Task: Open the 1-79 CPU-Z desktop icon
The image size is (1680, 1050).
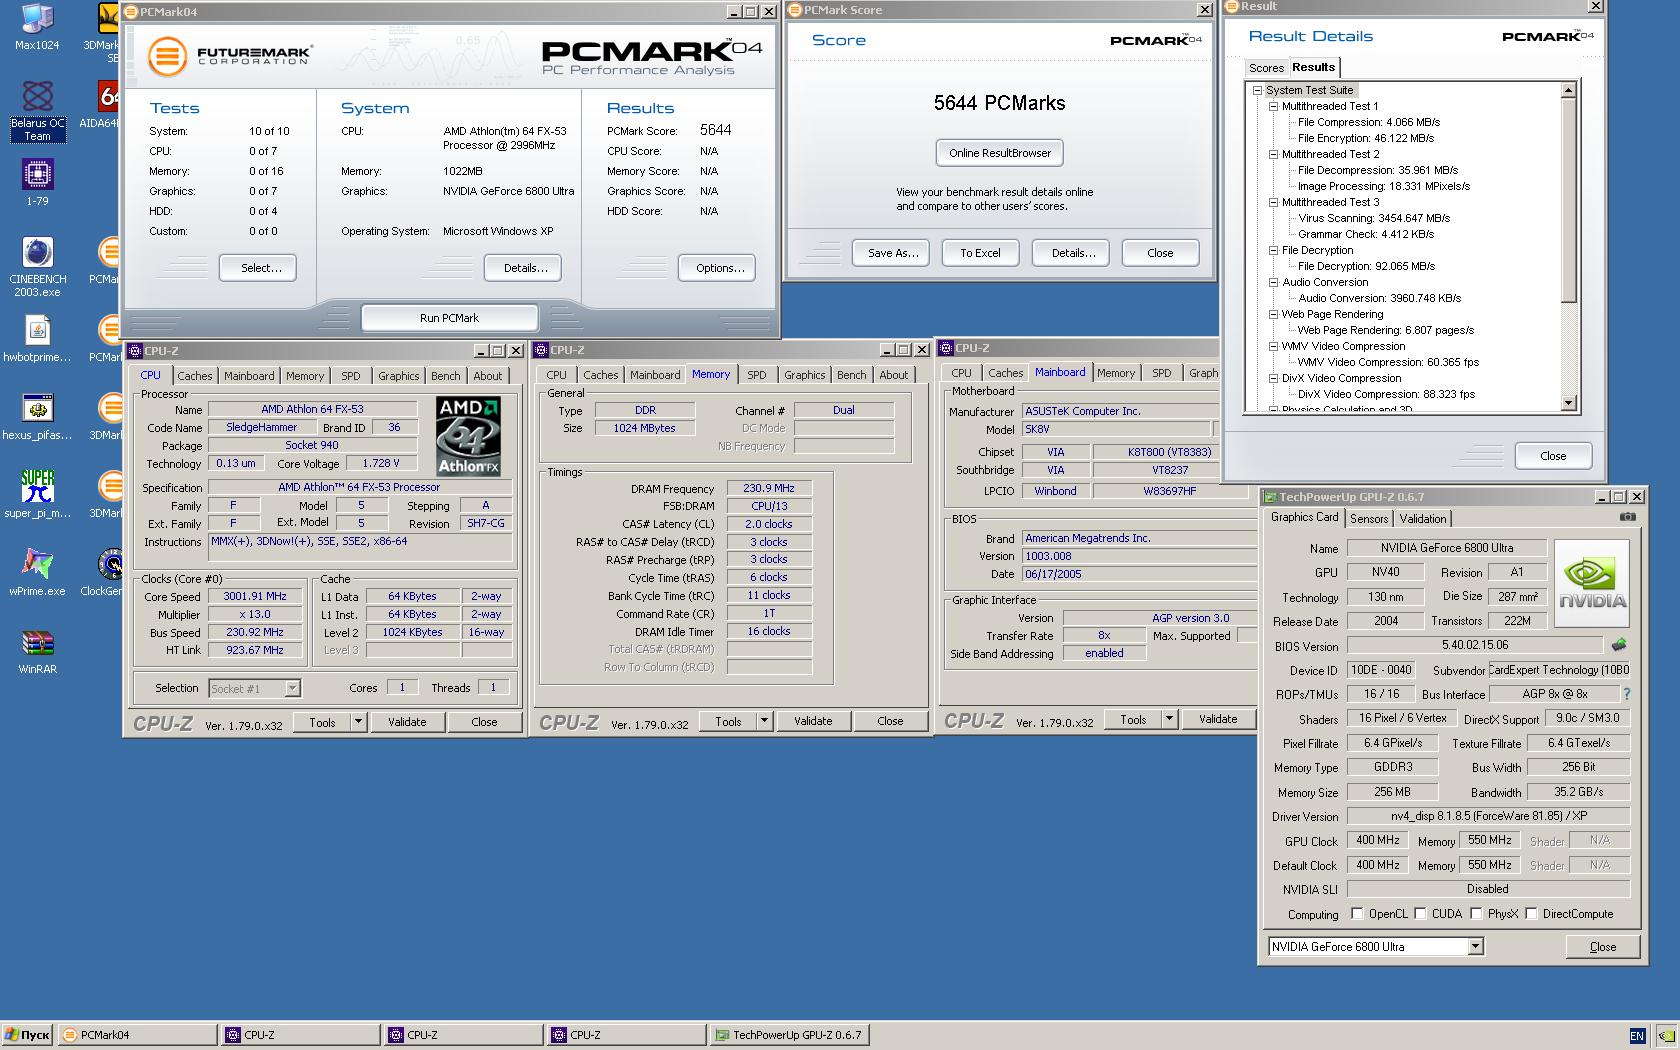Action: tap(37, 183)
